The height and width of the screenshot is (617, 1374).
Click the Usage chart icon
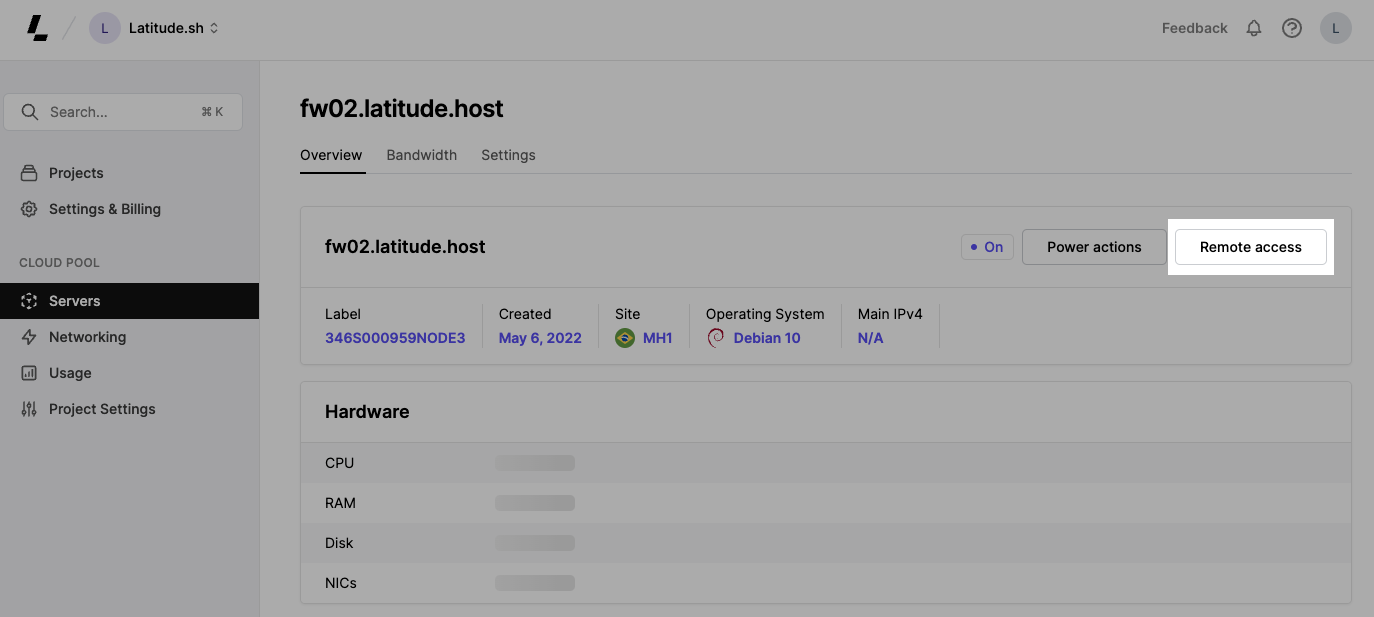[29, 373]
